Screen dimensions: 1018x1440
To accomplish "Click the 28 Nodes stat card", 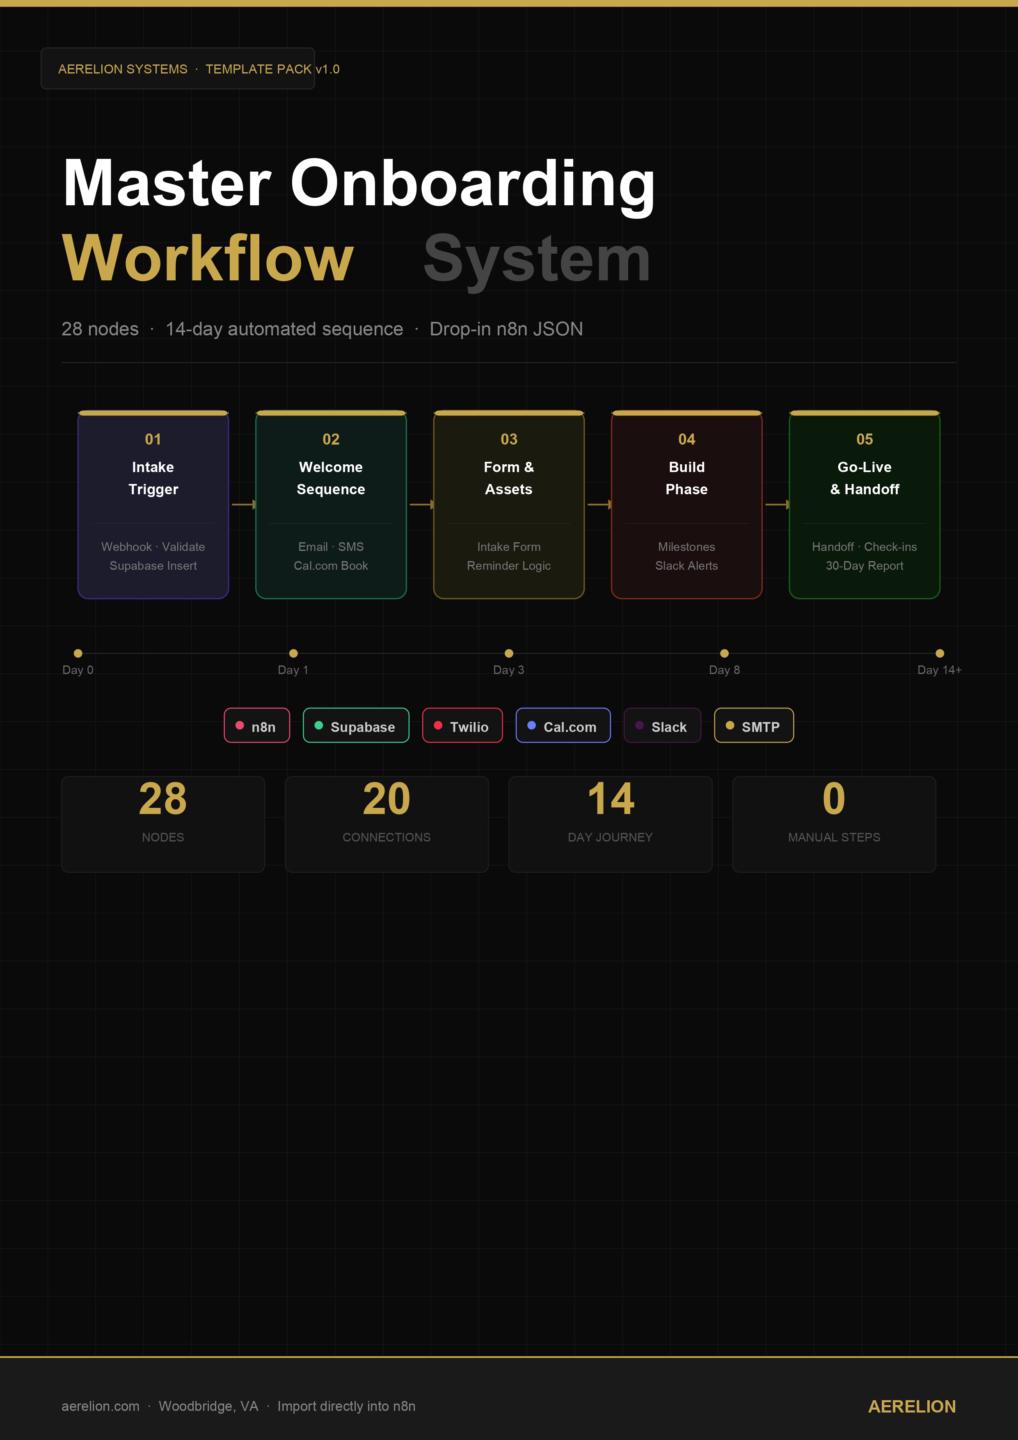I will (163, 824).
